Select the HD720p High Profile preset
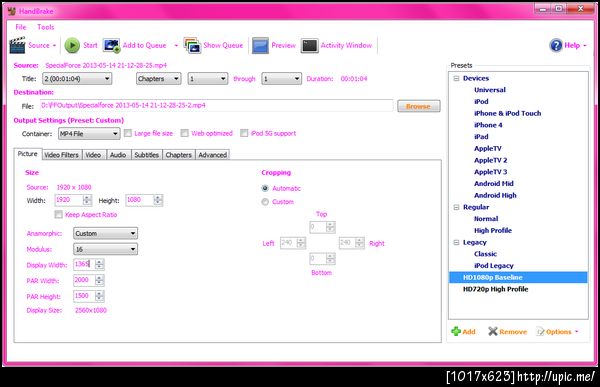 (x=496, y=289)
